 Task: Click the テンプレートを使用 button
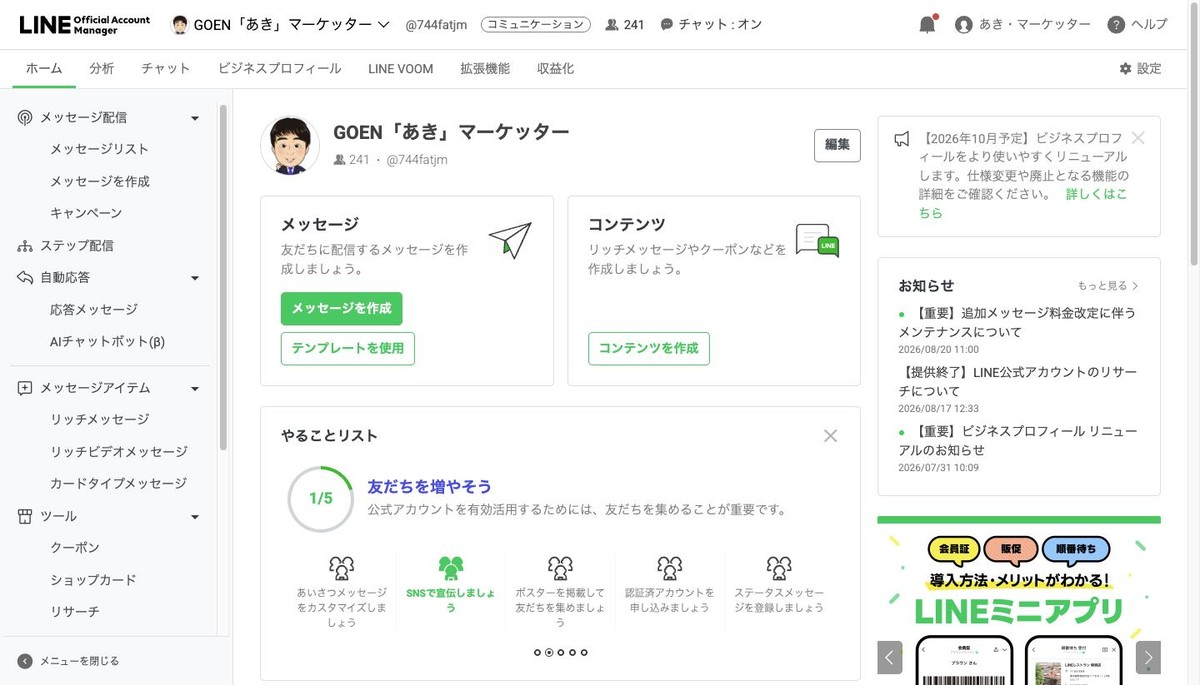click(x=348, y=348)
